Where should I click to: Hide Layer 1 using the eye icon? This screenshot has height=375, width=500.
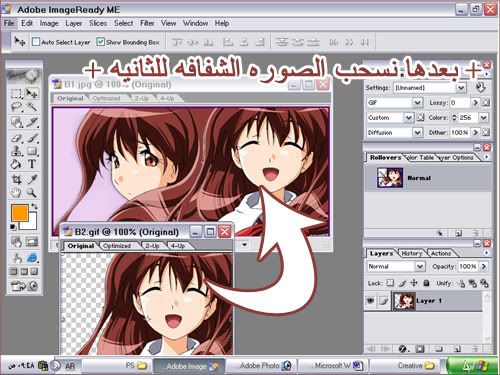click(x=370, y=300)
